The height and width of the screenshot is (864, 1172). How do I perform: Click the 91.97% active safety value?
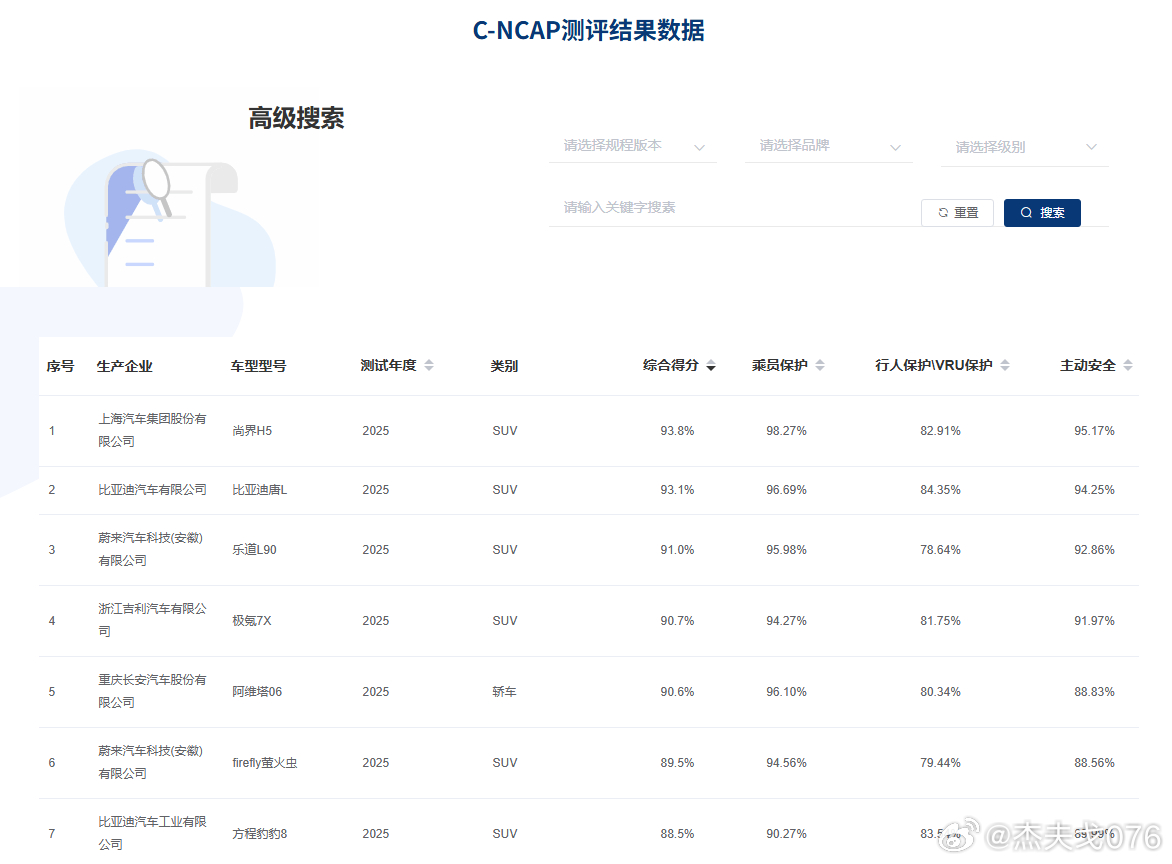click(1094, 621)
